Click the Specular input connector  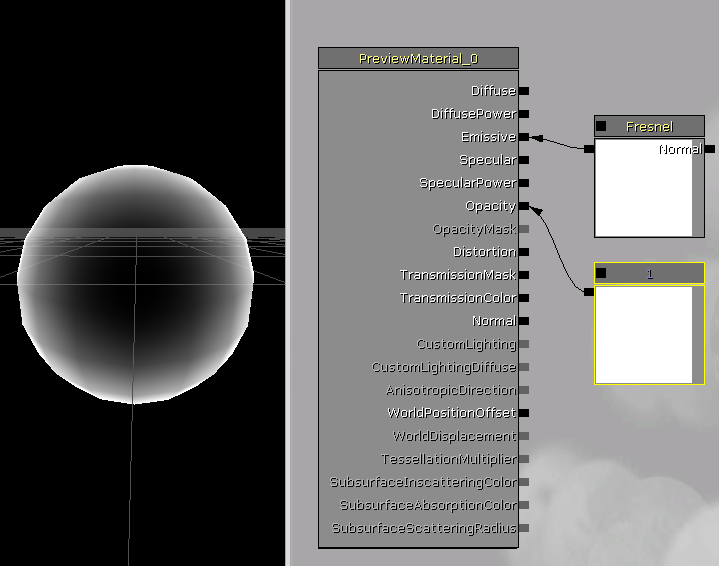tap(524, 160)
